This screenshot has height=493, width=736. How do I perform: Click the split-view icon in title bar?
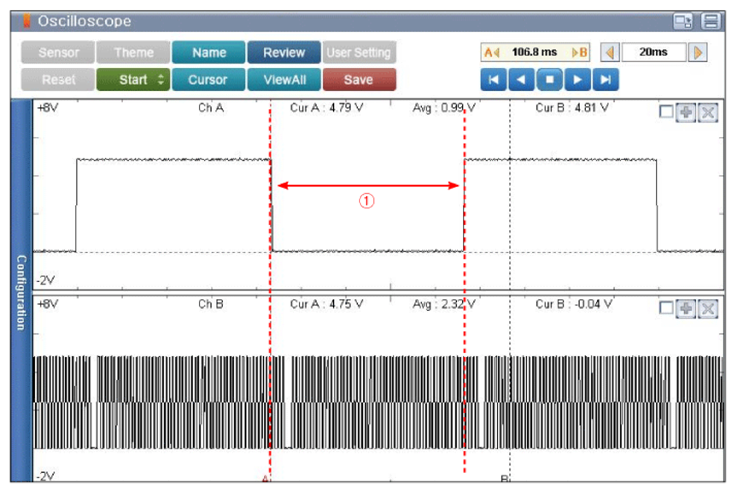711,21
